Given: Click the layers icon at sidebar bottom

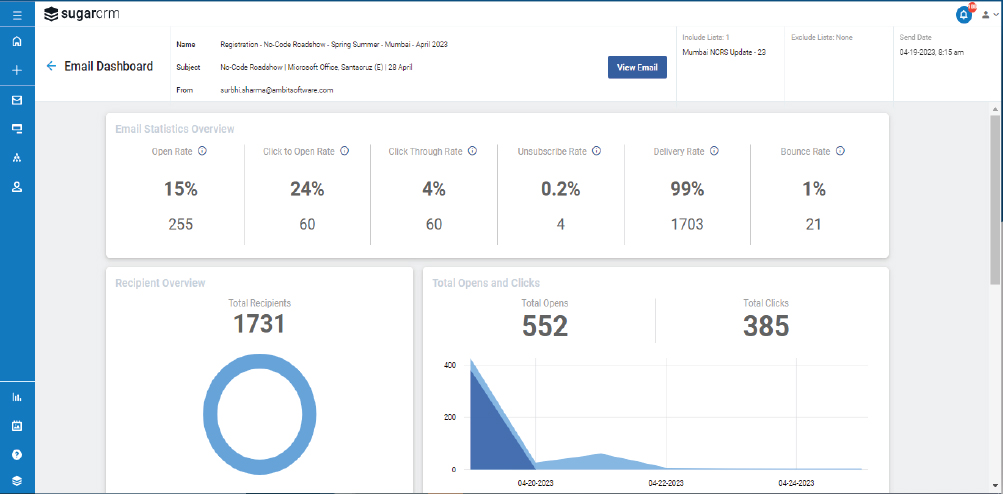Looking at the screenshot, I should [x=17, y=481].
